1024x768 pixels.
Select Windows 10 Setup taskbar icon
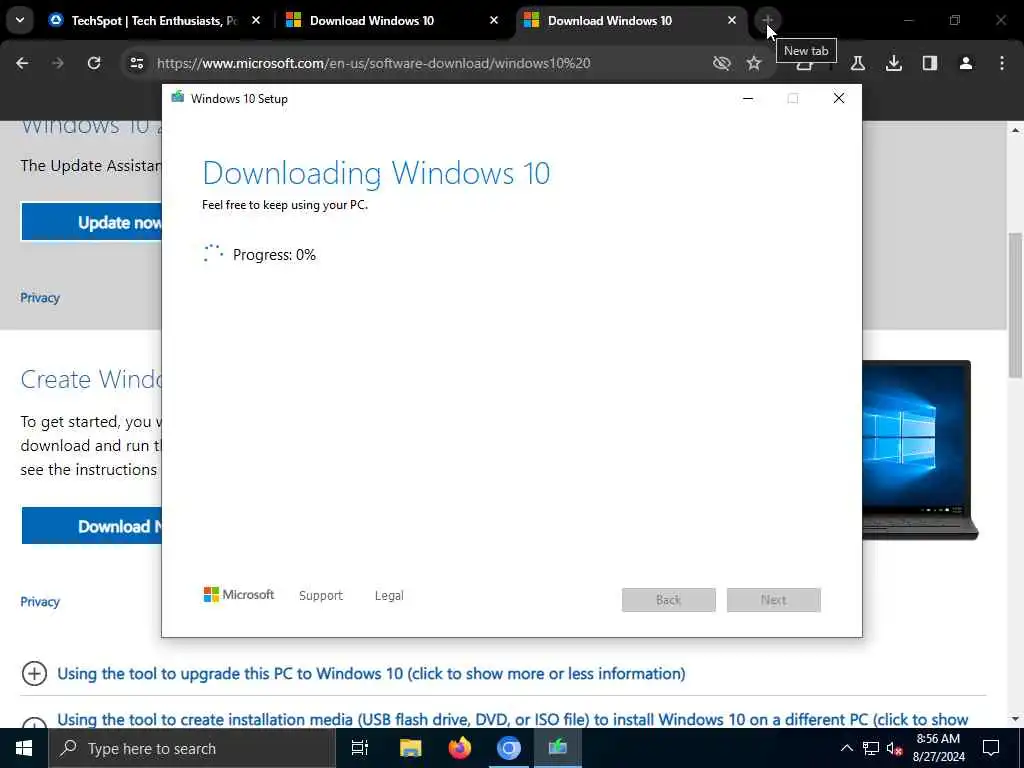(558, 748)
